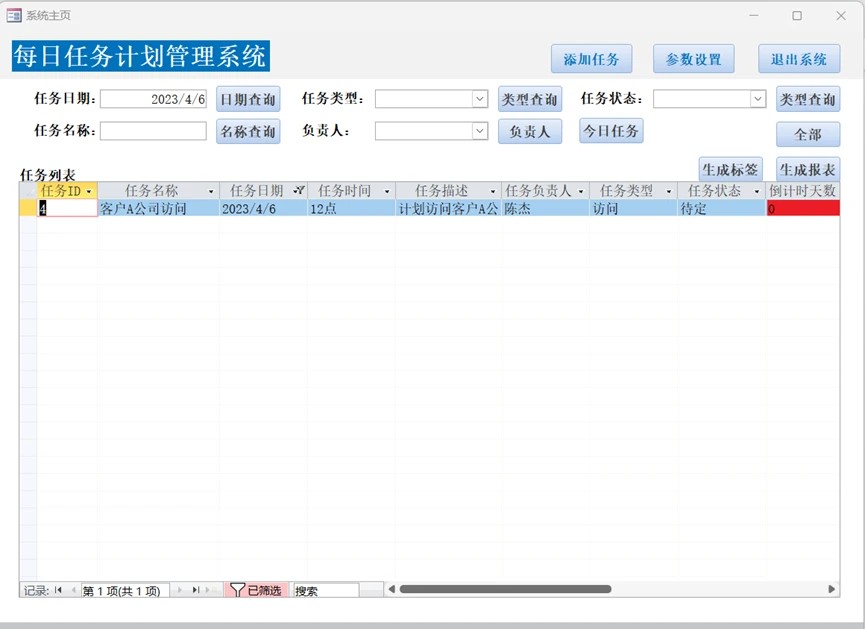Open 任务状态 combo box dropdown

(758, 99)
